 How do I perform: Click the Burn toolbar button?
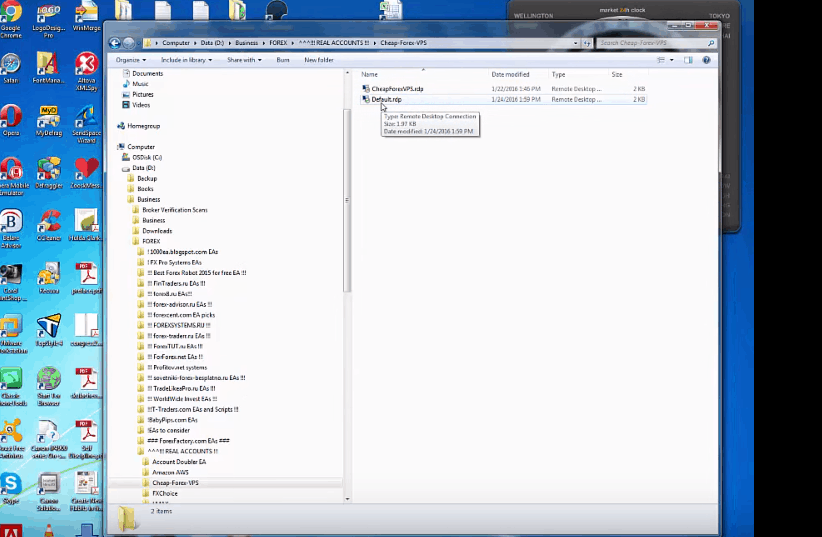pos(283,60)
